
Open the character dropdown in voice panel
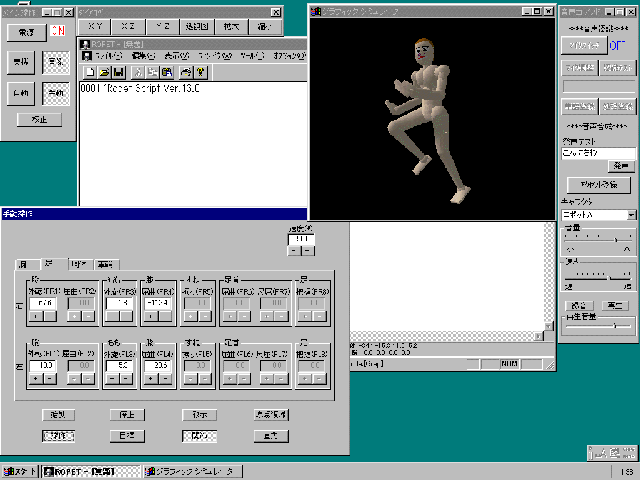(x=632, y=215)
